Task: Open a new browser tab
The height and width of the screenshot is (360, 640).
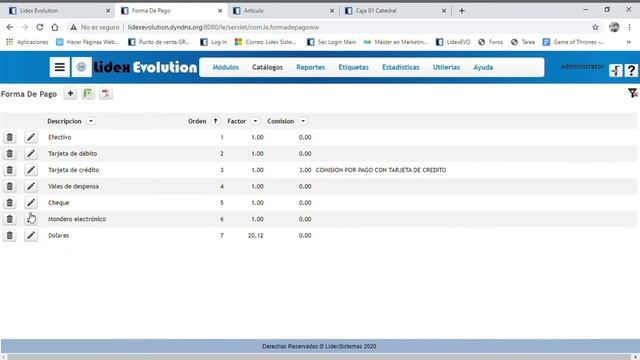Action: click(x=462, y=11)
